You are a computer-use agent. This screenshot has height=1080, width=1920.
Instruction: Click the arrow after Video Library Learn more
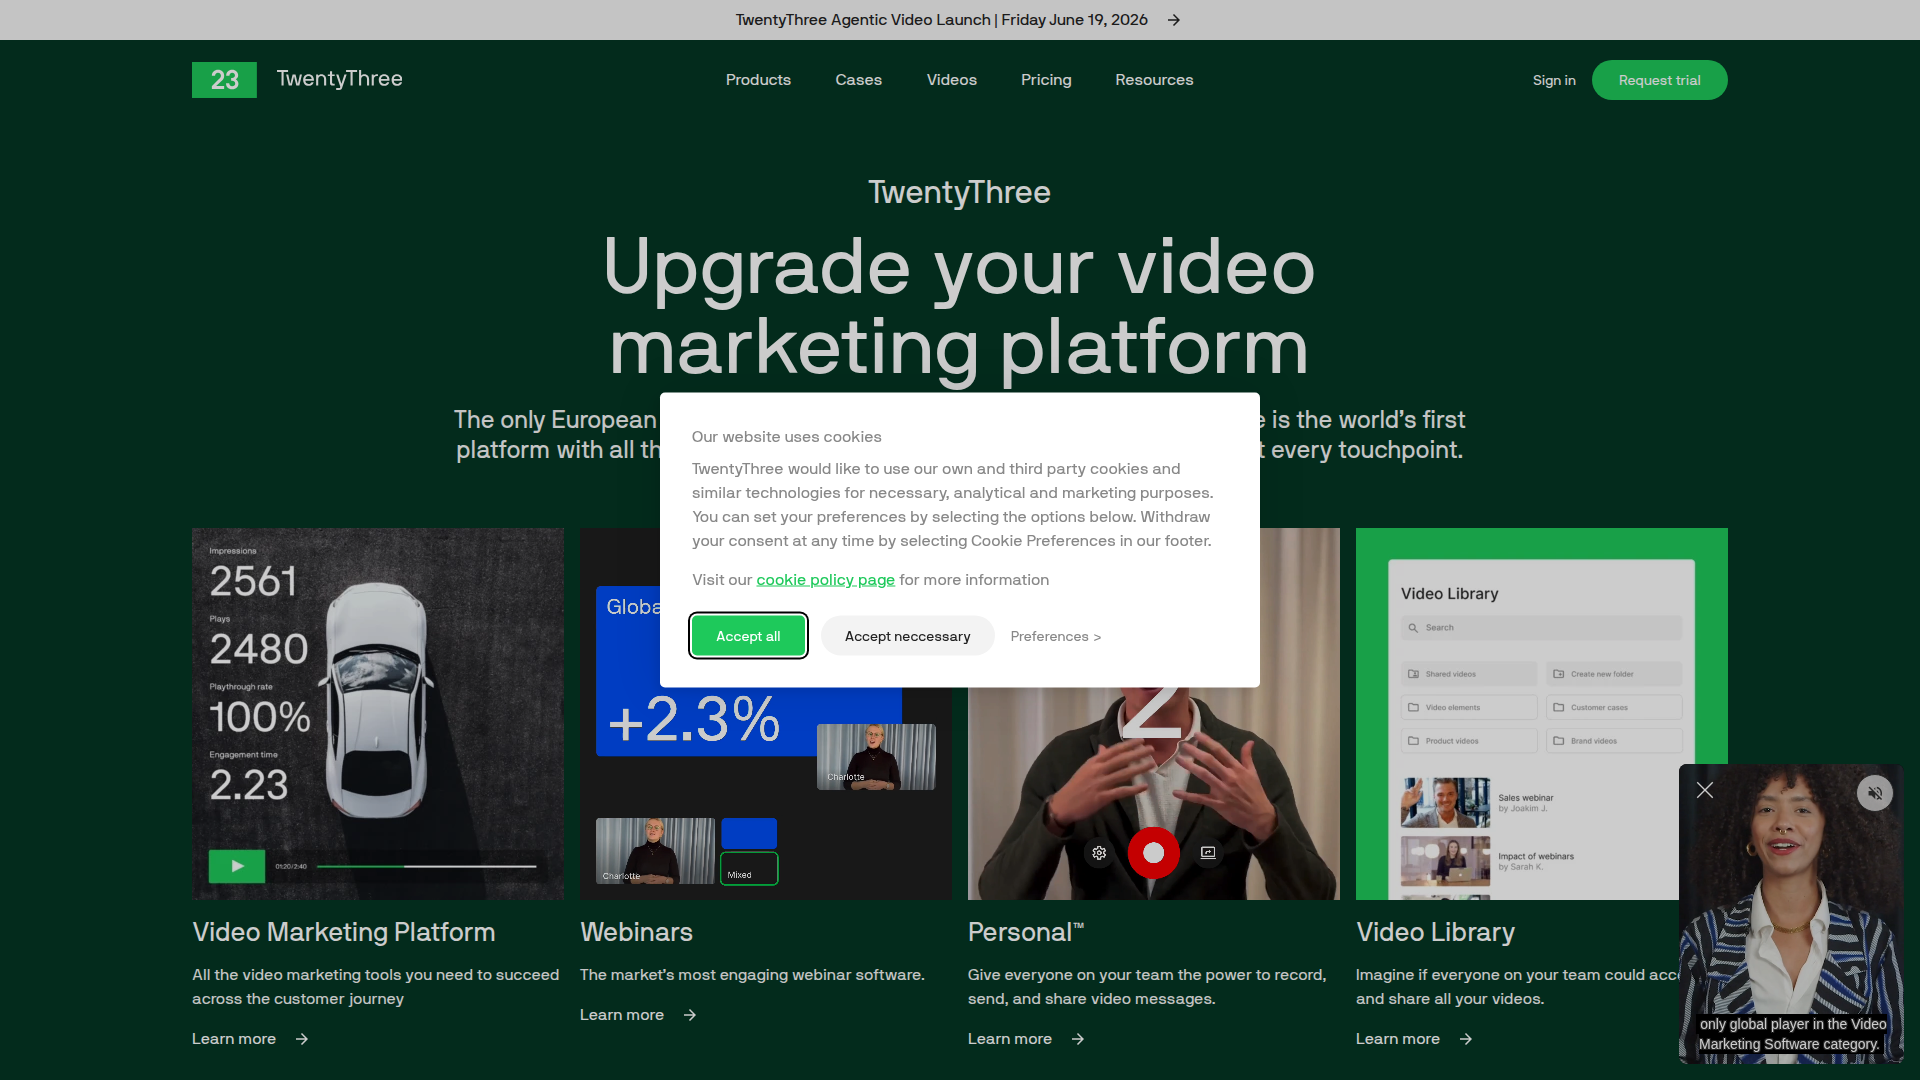click(1466, 1039)
